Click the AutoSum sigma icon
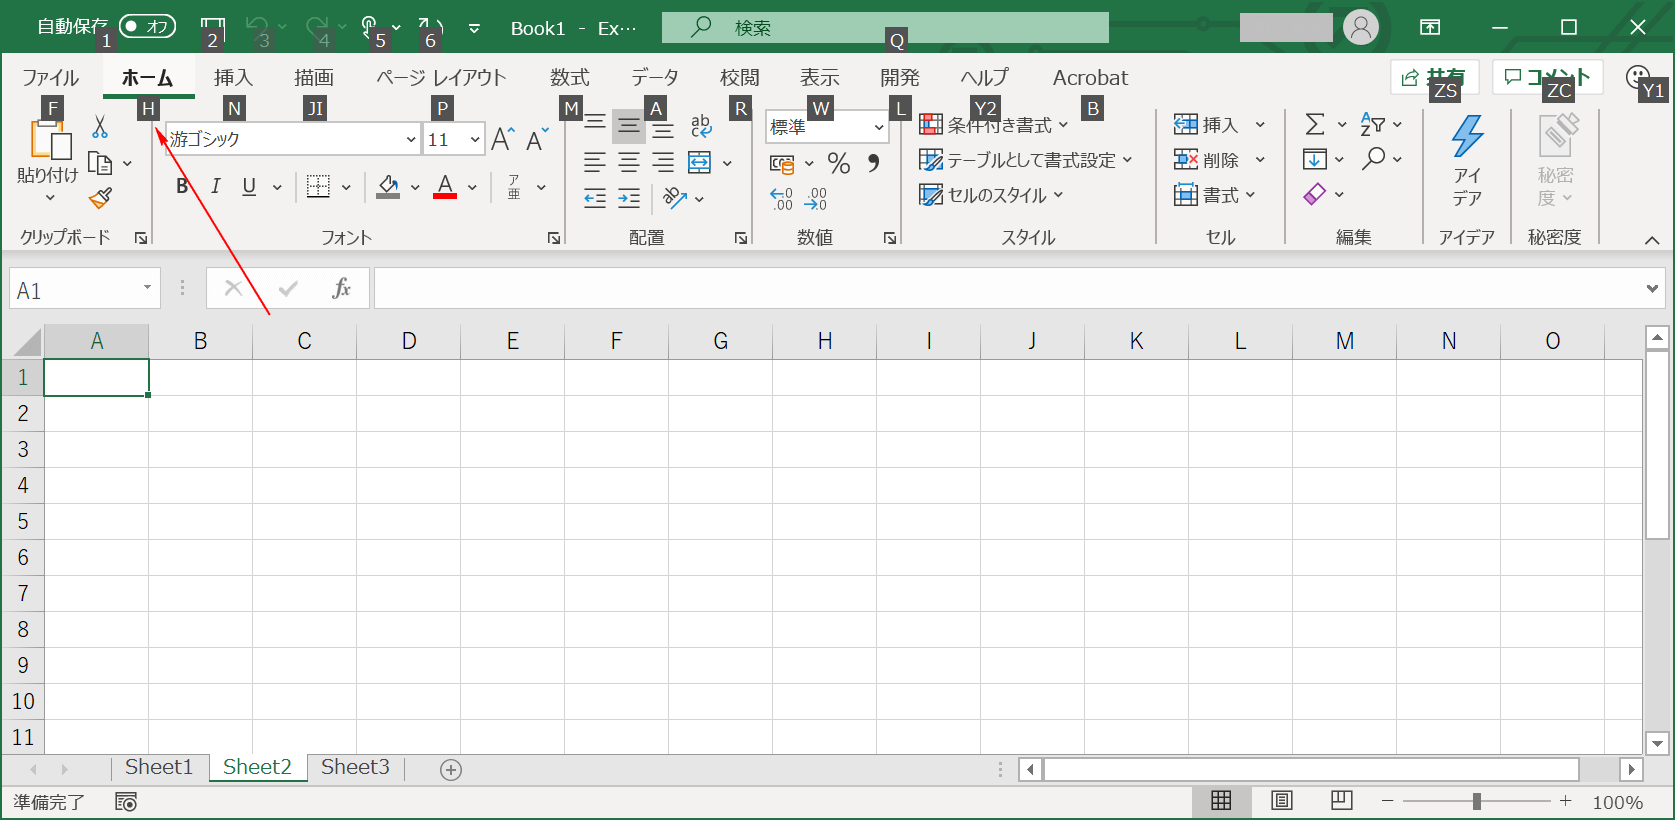 click(x=1315, y=125)
